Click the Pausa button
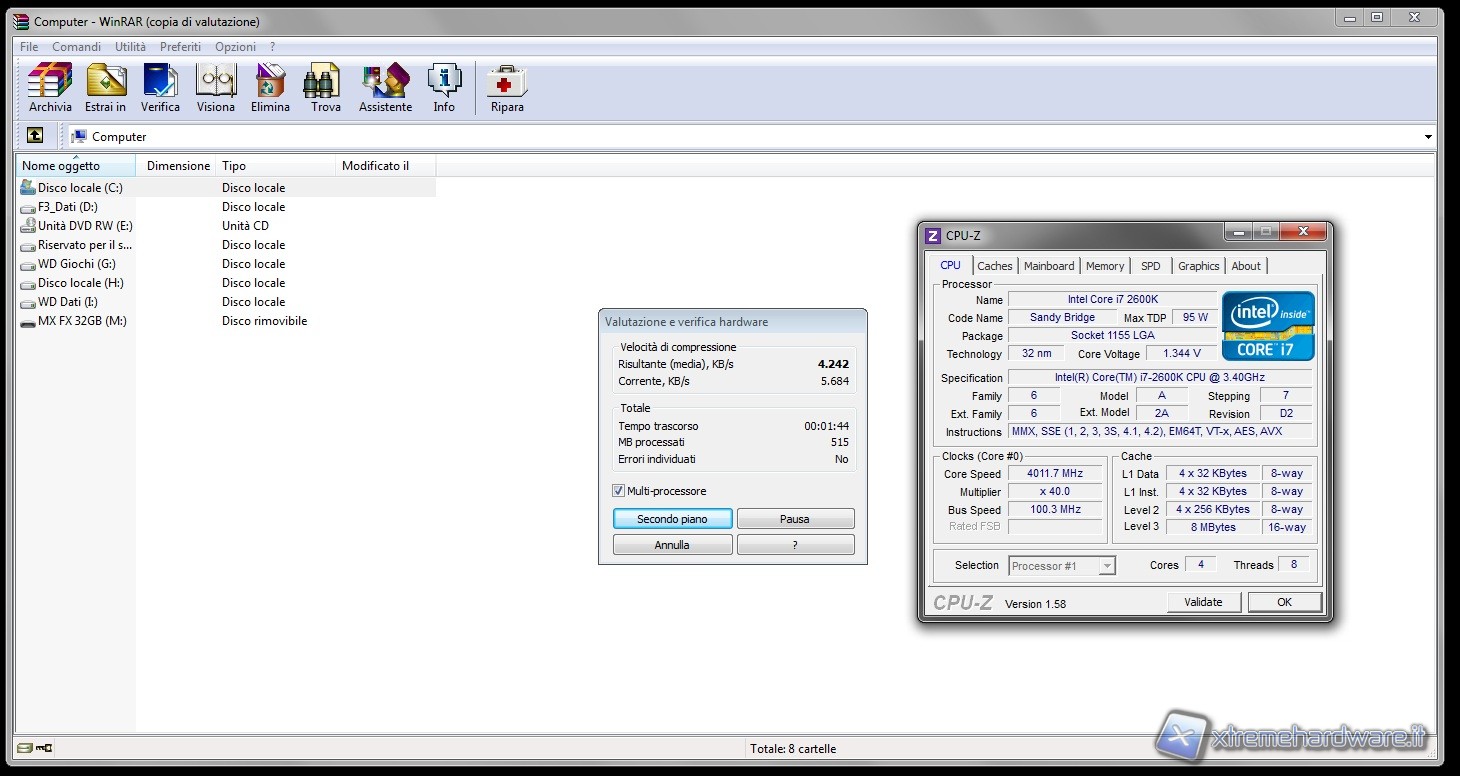 (795, 519)
